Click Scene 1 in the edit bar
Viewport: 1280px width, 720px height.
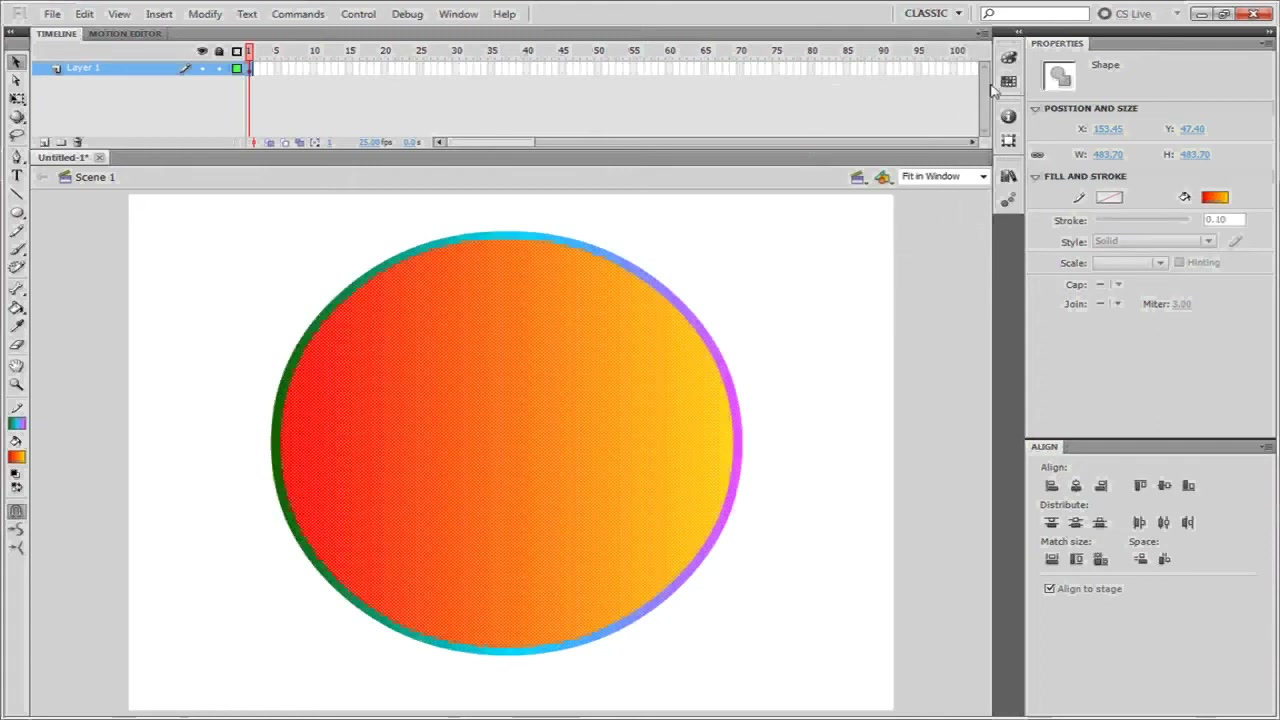pos(95,177)
